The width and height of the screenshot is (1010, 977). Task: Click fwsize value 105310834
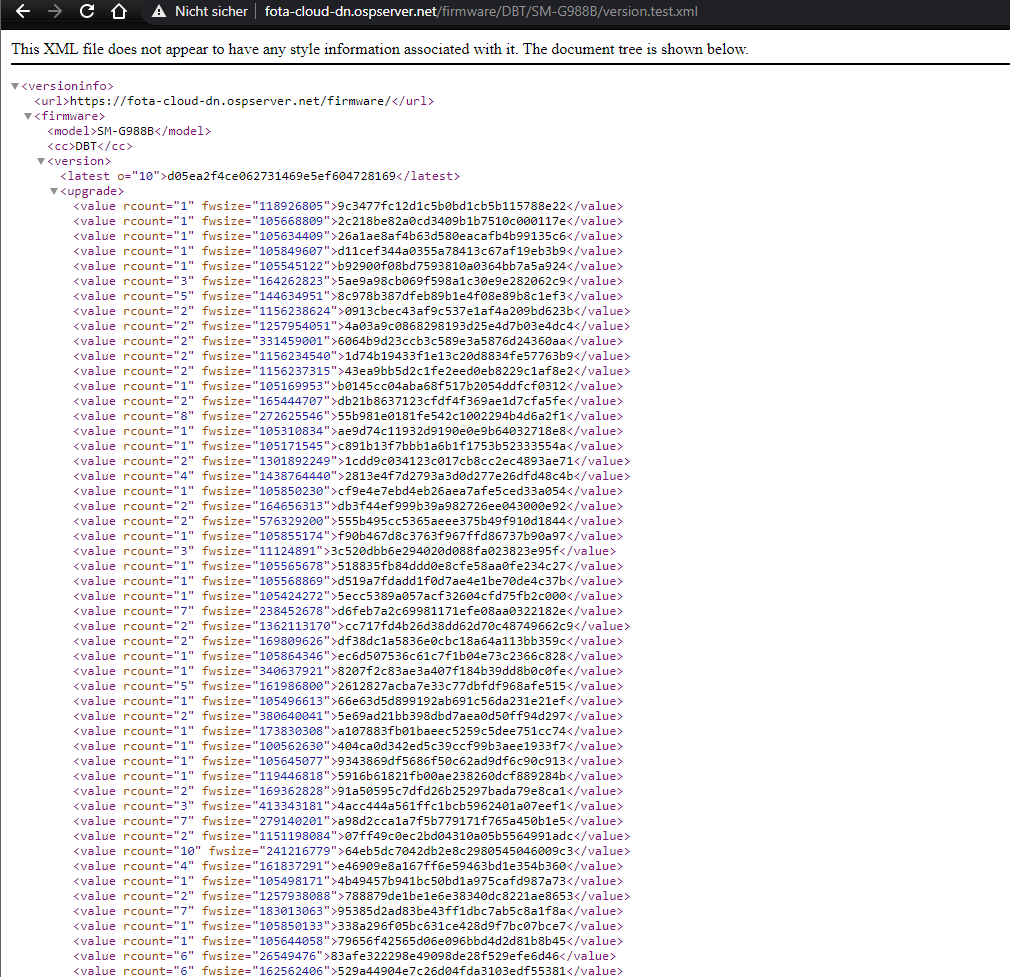[291, 431]
